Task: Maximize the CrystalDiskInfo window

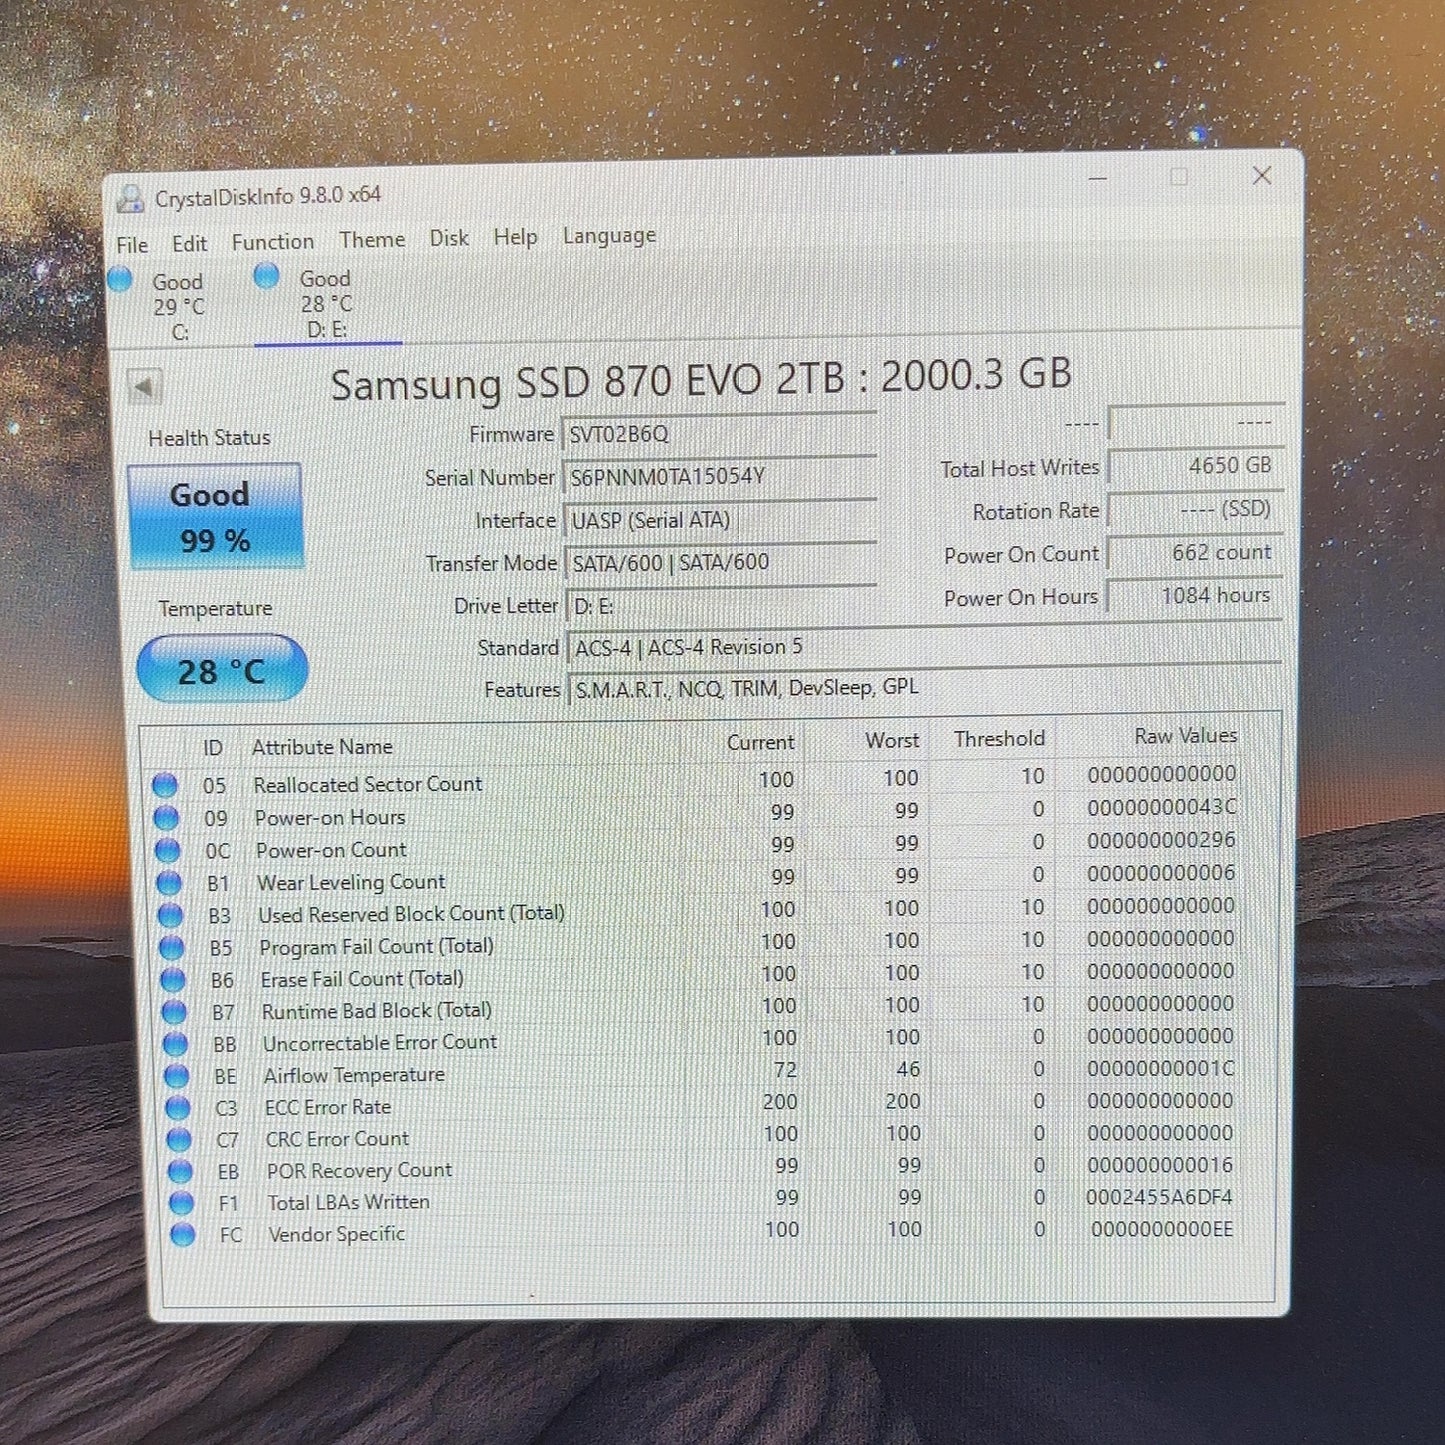Action: tap(1179, 177)
